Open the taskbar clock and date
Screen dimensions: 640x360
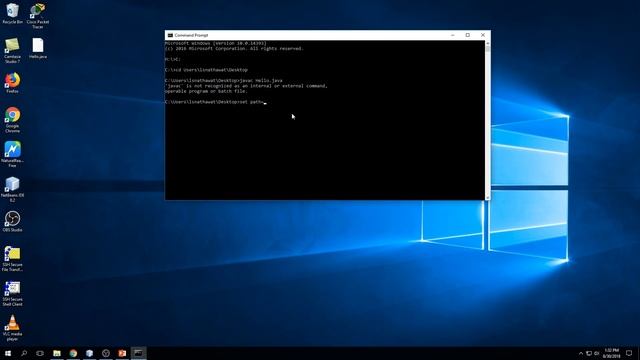pos(611,353)
